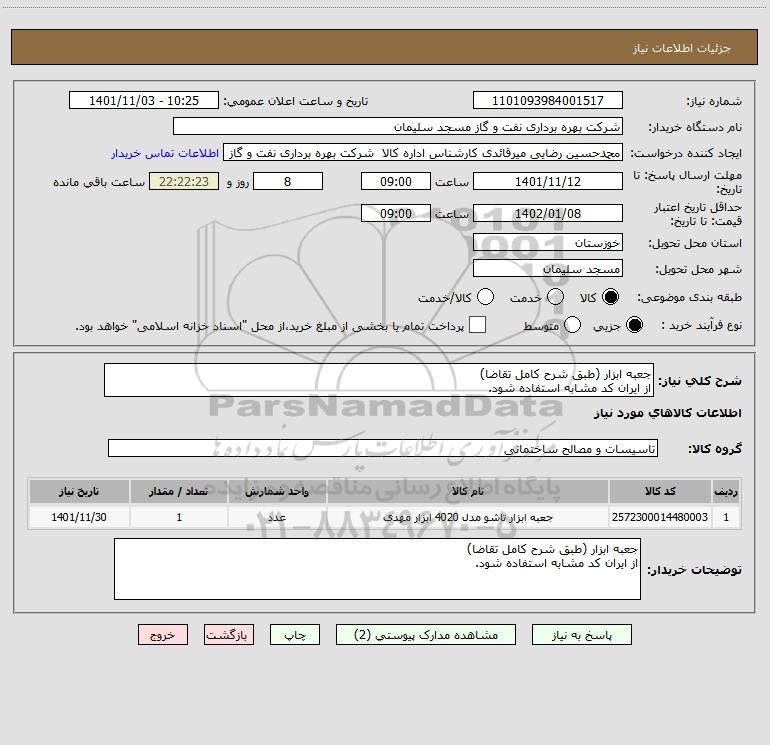Click the ردیف column header

tap(726, 491)
